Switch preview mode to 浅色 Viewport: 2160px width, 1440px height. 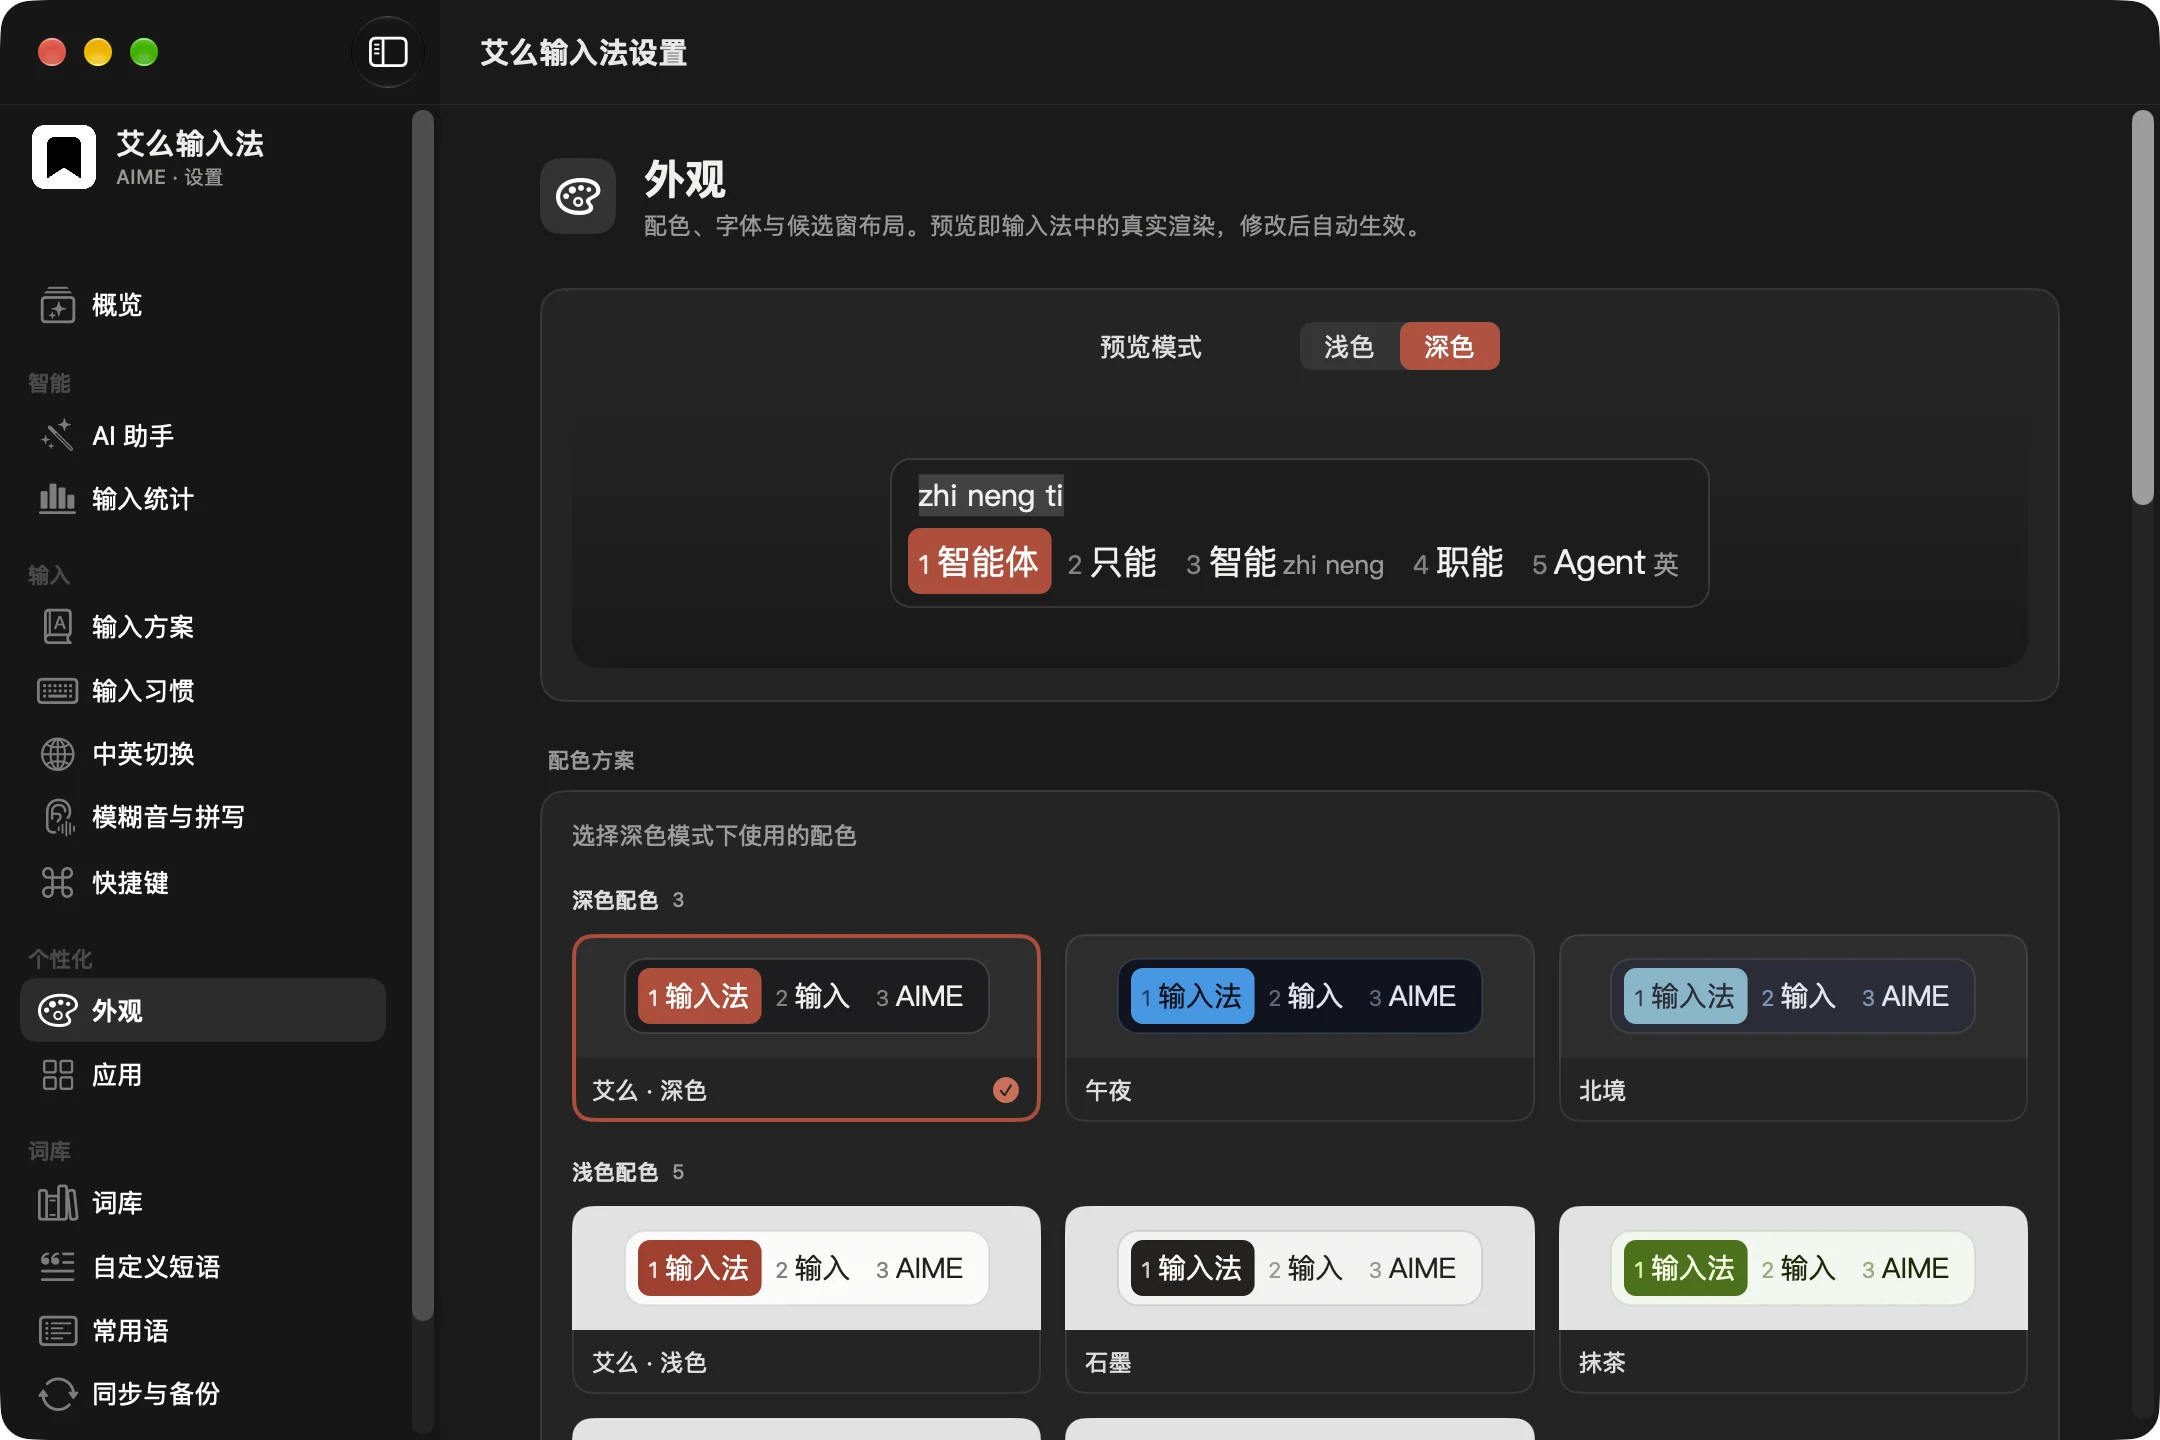point(1349,346)
